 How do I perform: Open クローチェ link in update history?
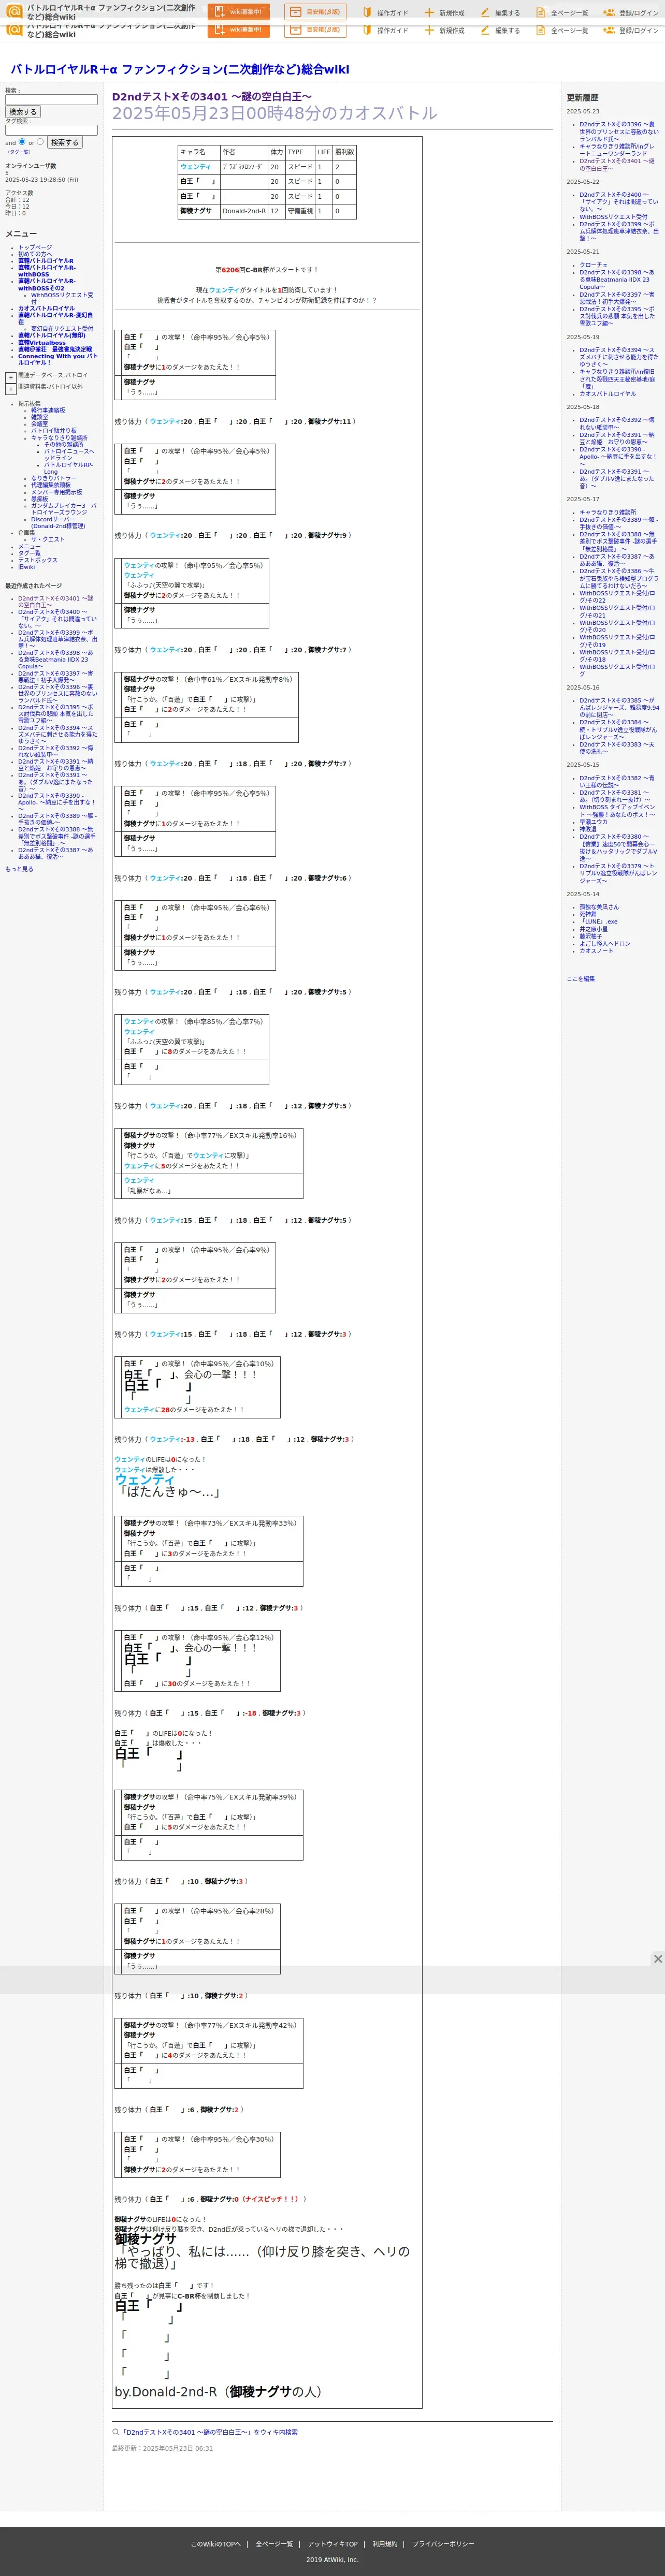593,265
